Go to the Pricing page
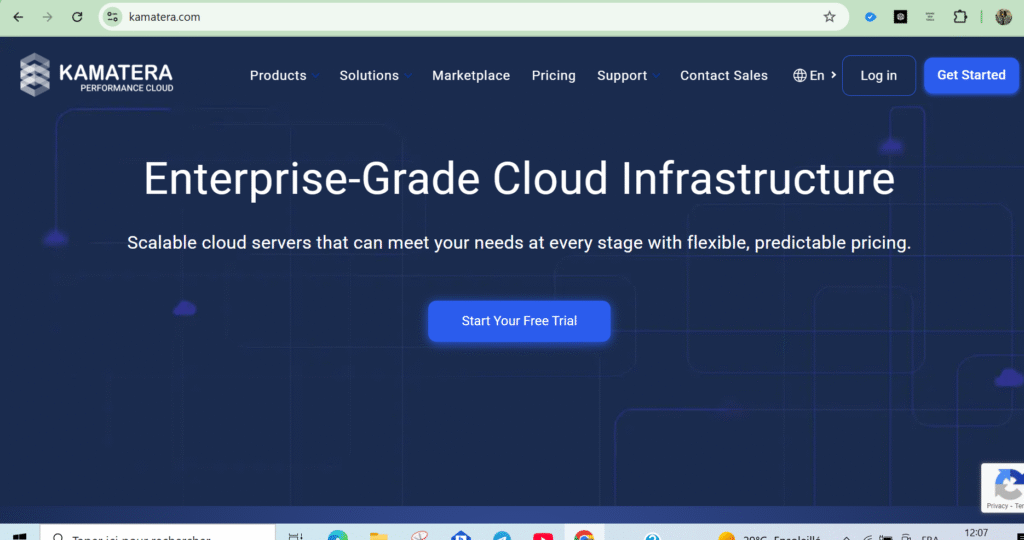The width and height of the screenshot is (1024, 540). 553,75
